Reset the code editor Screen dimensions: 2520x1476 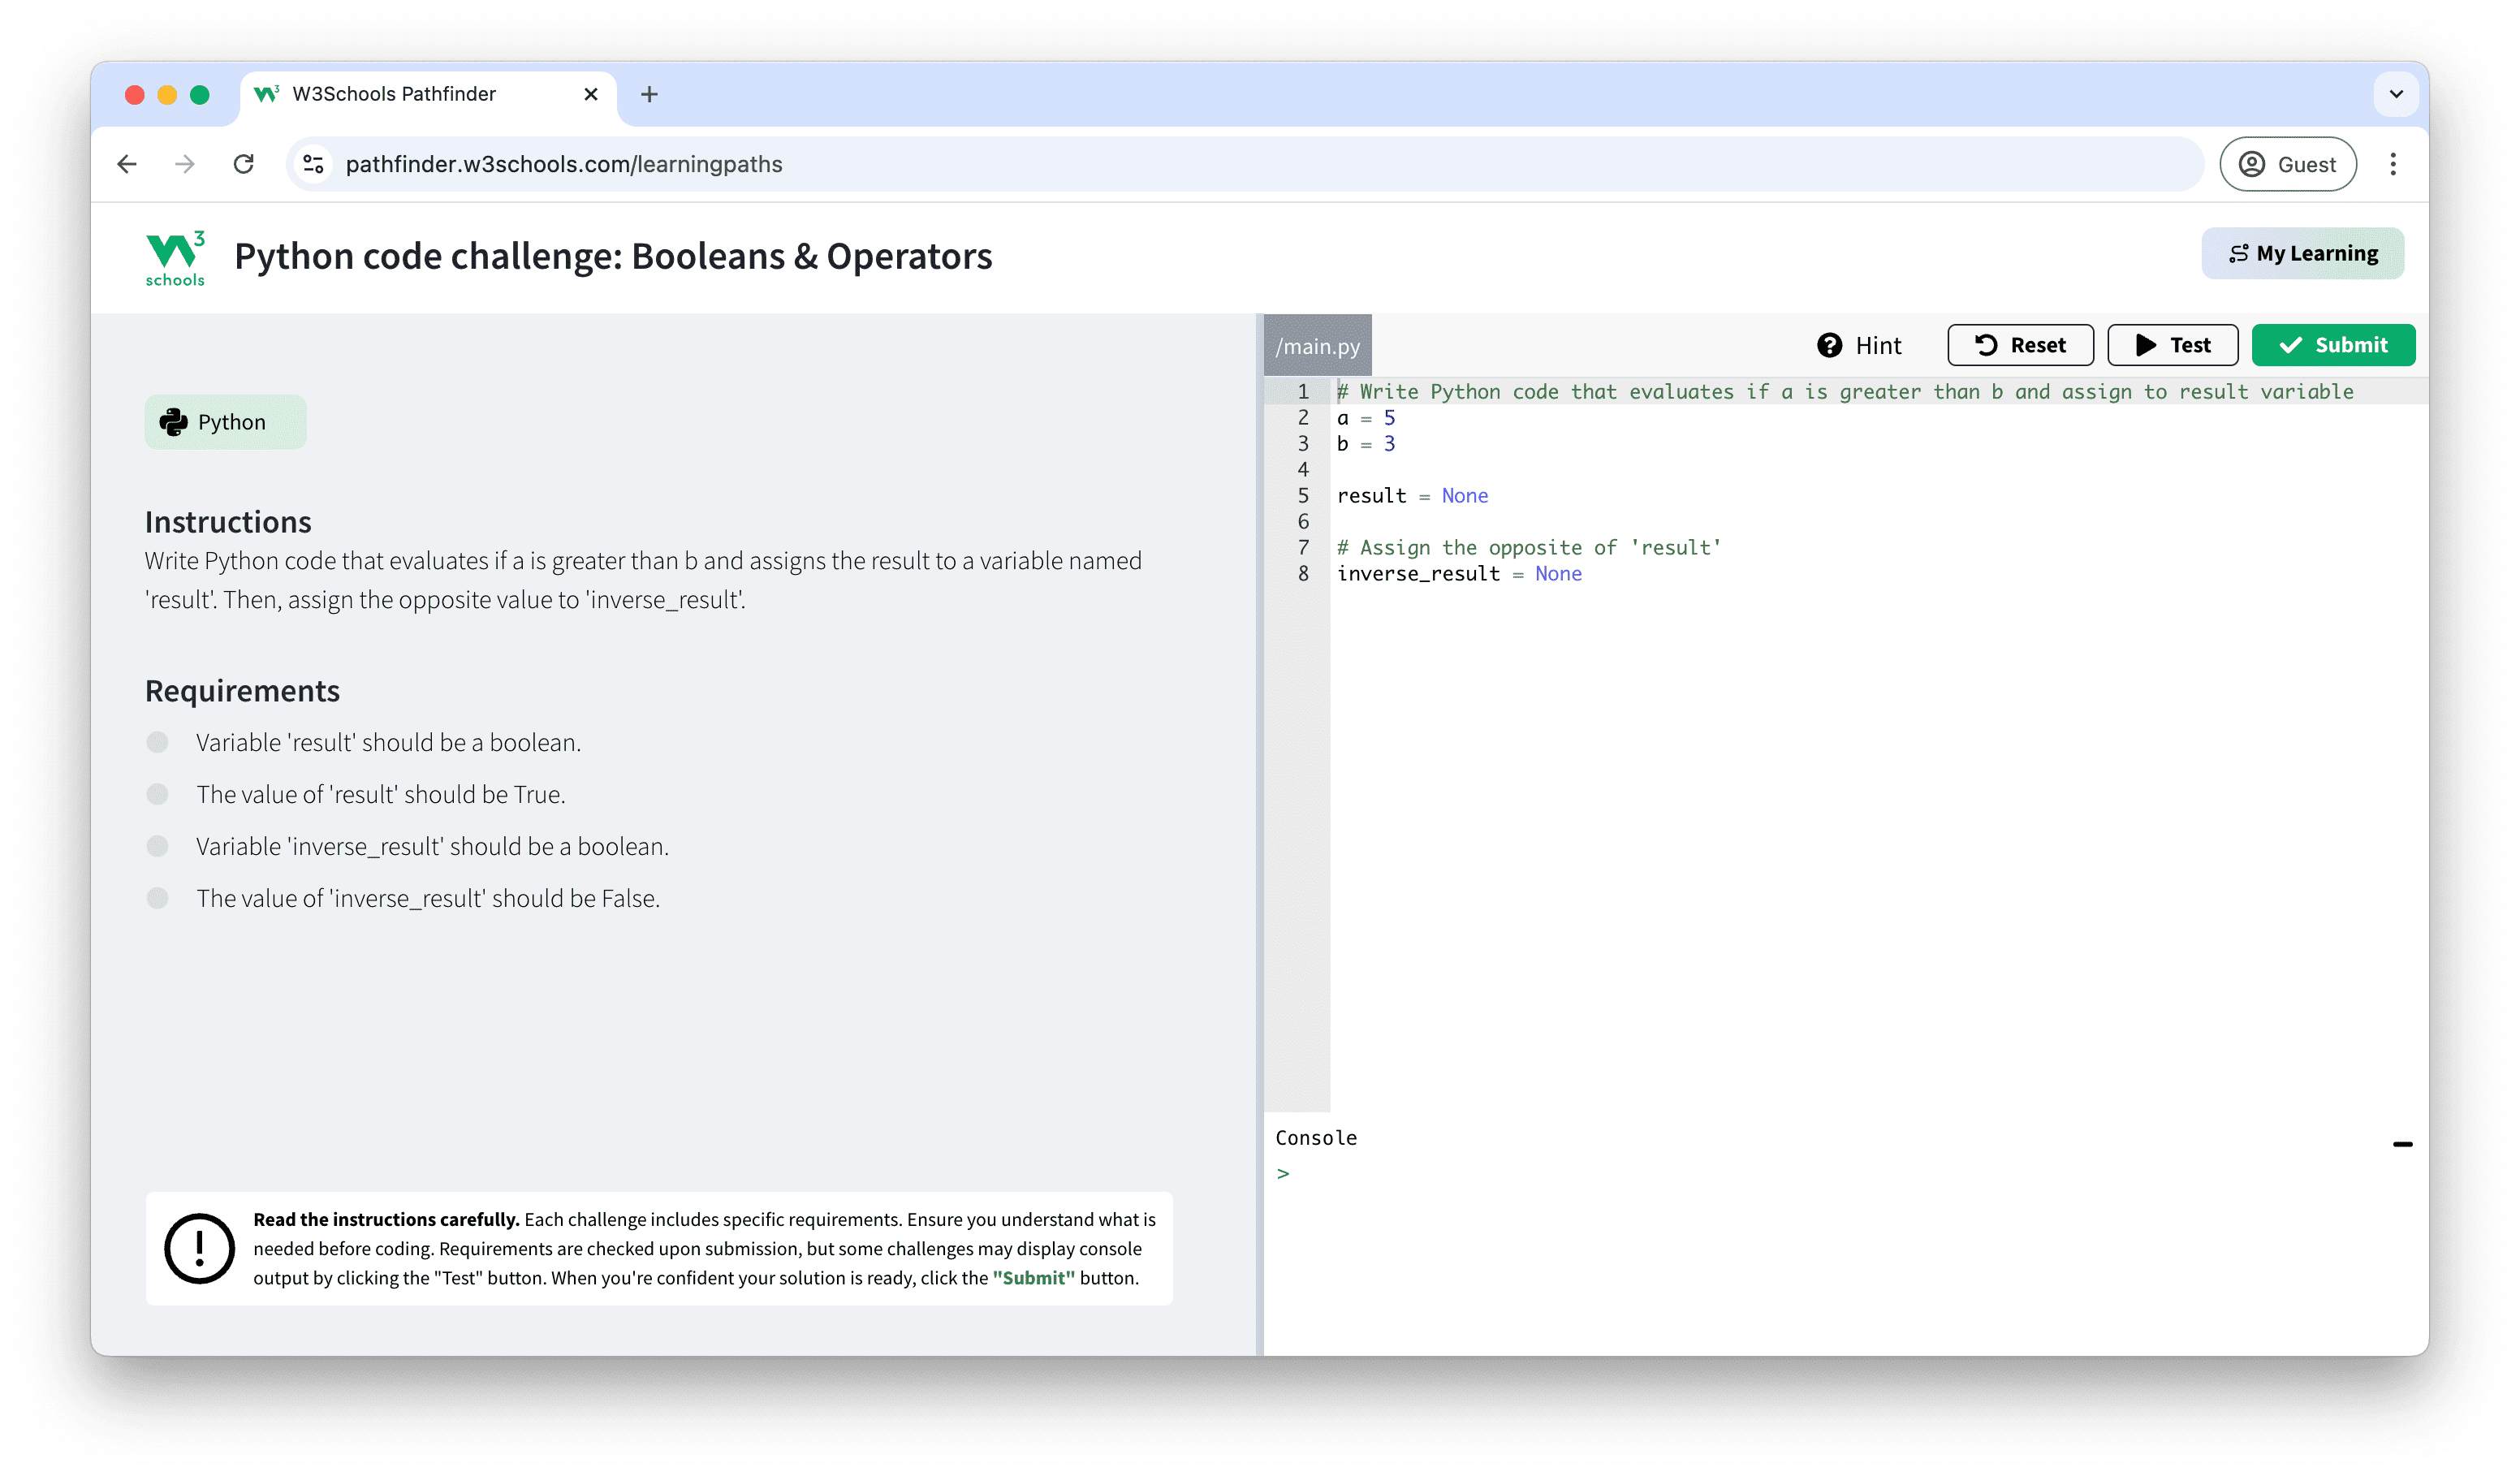point(2020,345)
